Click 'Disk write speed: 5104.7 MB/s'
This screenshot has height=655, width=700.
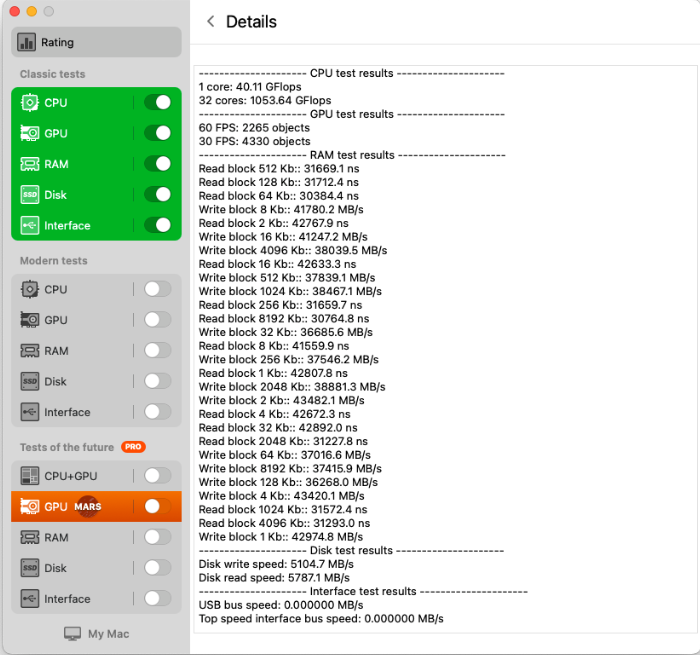[276, 564]
